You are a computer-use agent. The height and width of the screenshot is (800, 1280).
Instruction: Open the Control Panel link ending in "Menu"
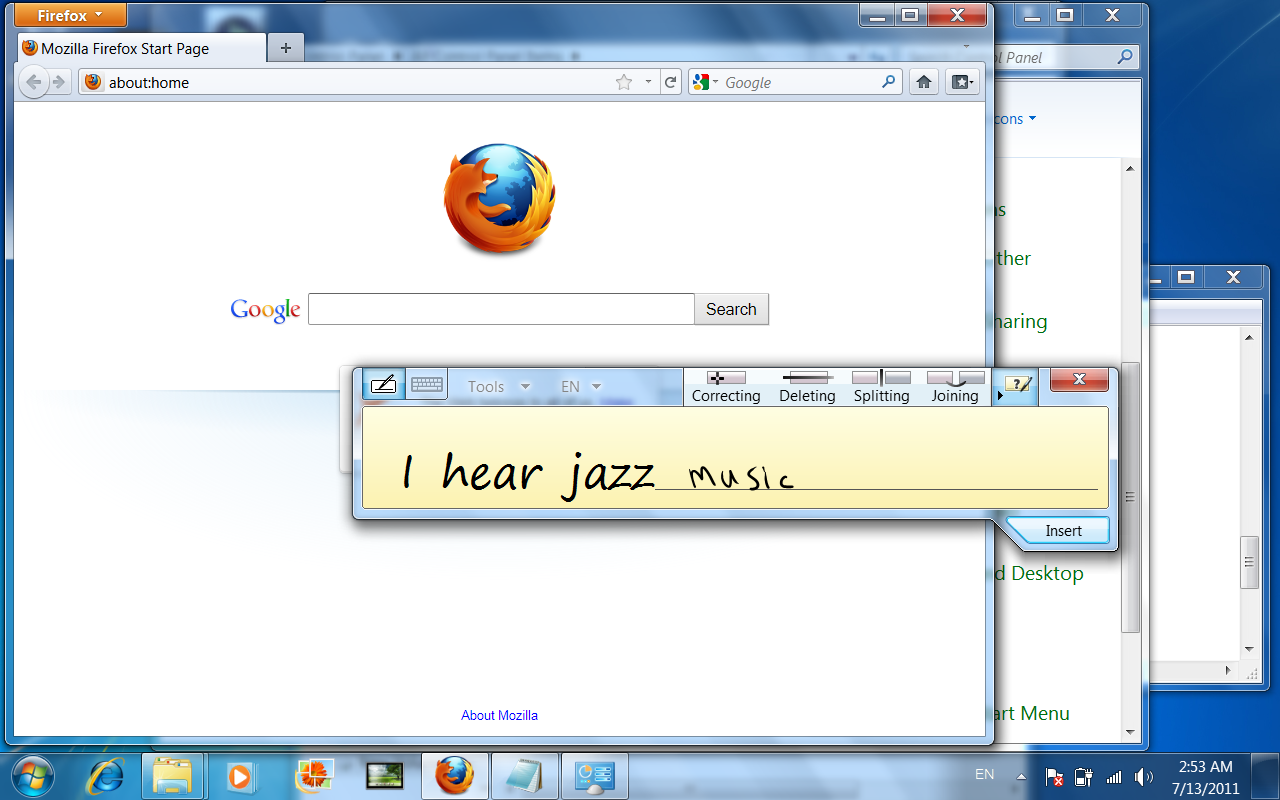point(1032,713)
